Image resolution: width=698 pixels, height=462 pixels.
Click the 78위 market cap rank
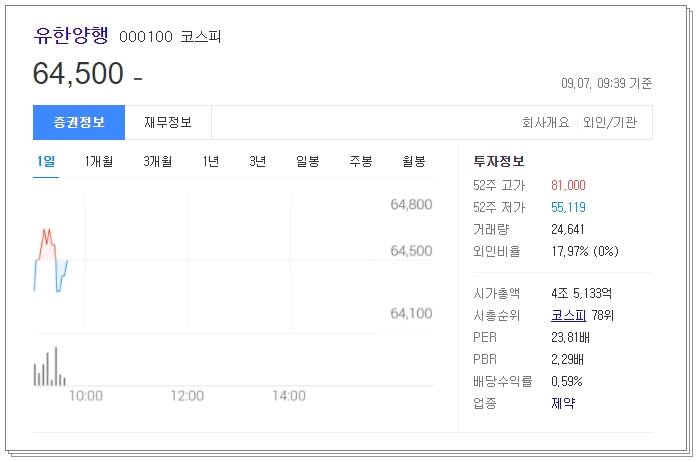tap(603, 316)
